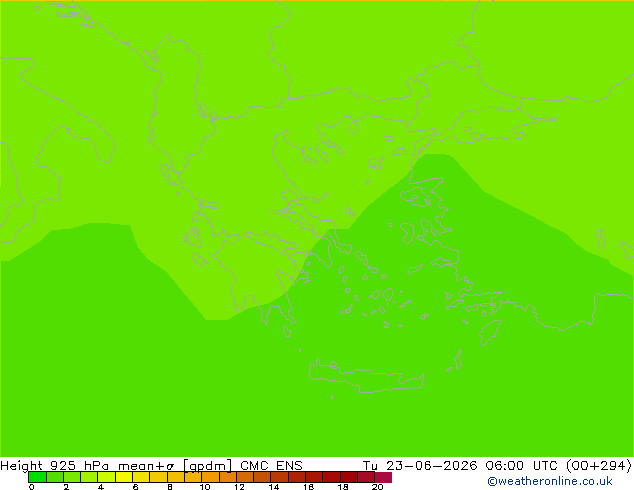The height and width of the screenshot is (490, 634).
Task: Click the weatheronline.co.uk copyright link
Action: (x=549, y=481)
